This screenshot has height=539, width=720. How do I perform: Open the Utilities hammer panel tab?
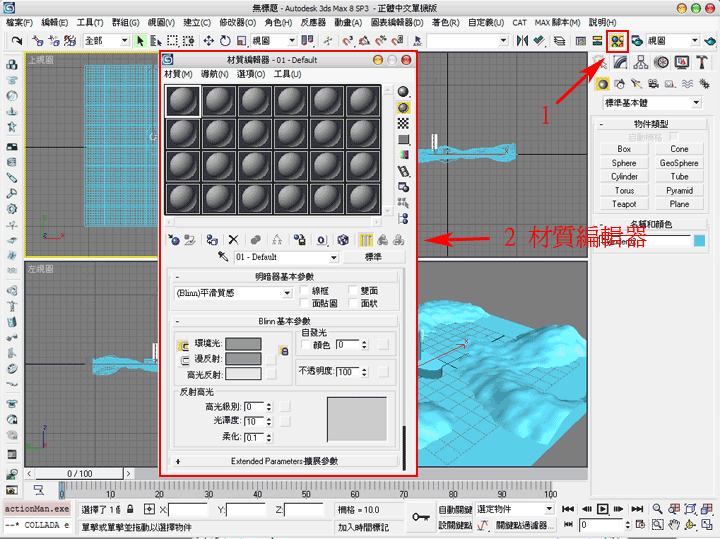click(x=701, y=62)
